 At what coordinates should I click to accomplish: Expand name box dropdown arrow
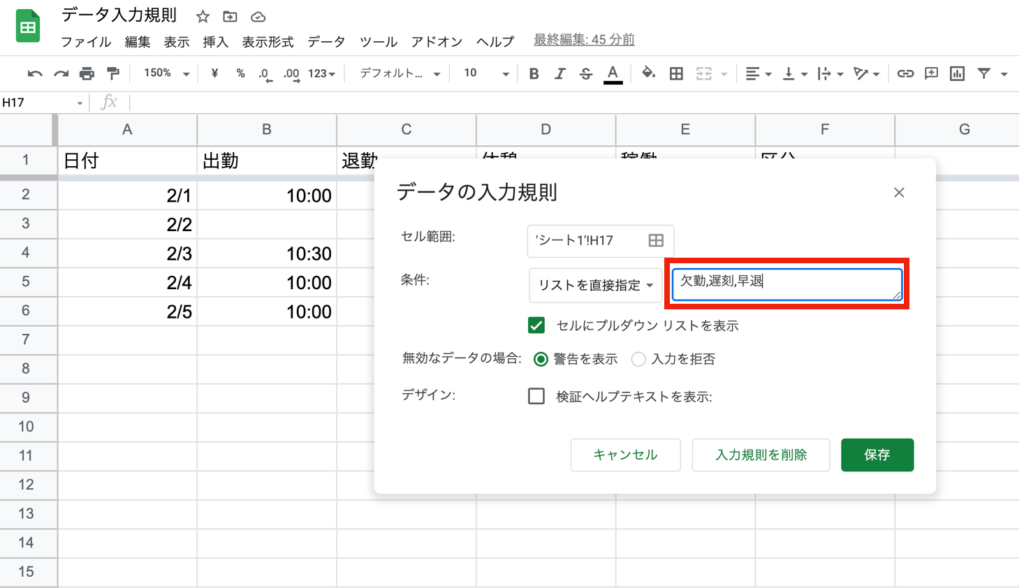click(80, 103)
